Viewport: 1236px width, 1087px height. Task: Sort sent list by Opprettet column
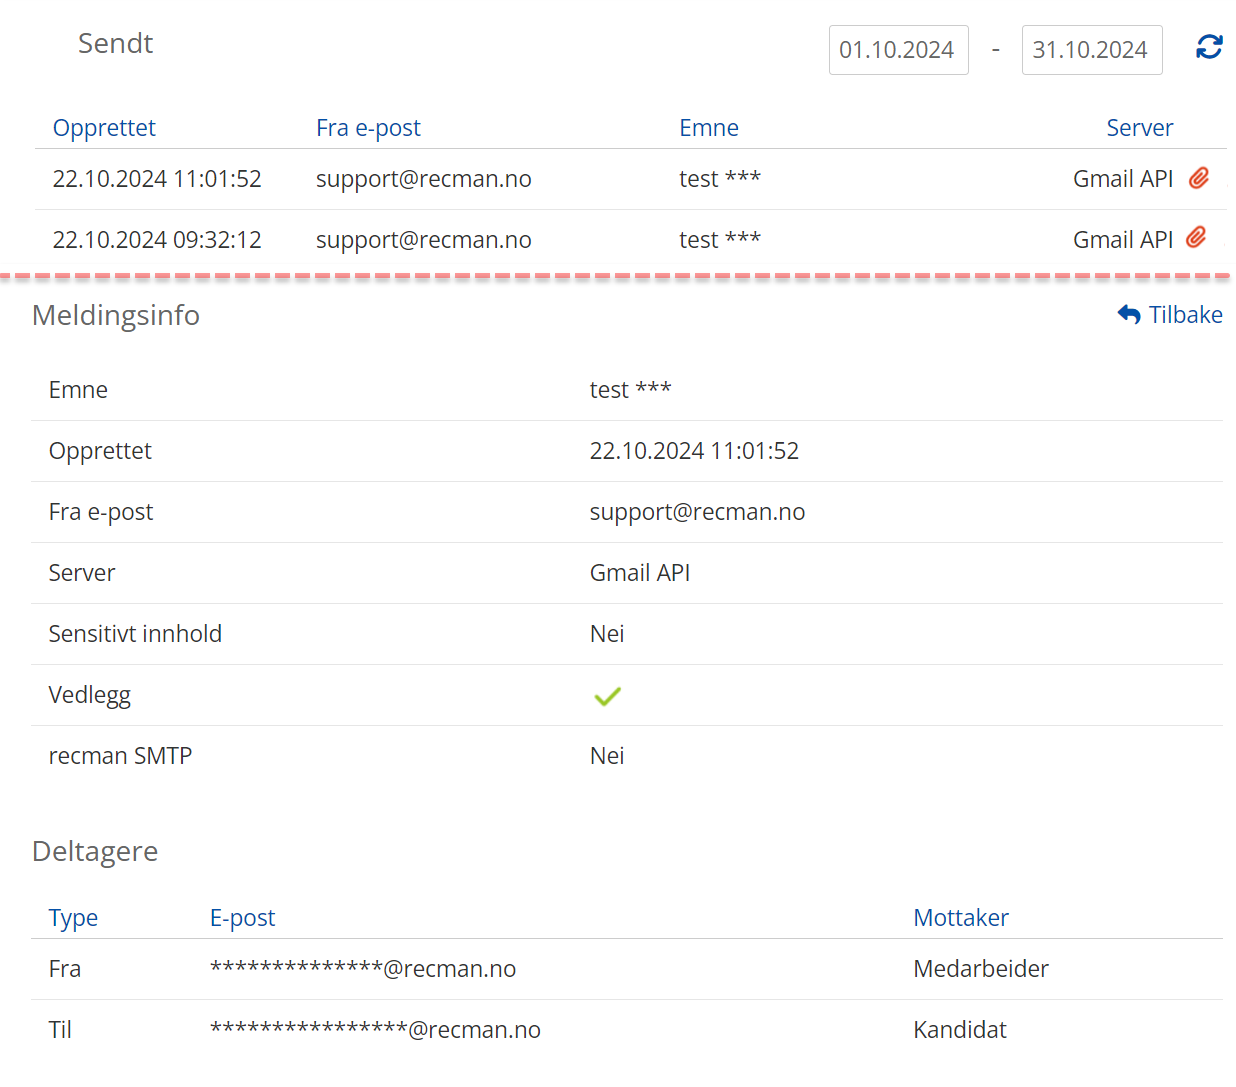[104, 128]
